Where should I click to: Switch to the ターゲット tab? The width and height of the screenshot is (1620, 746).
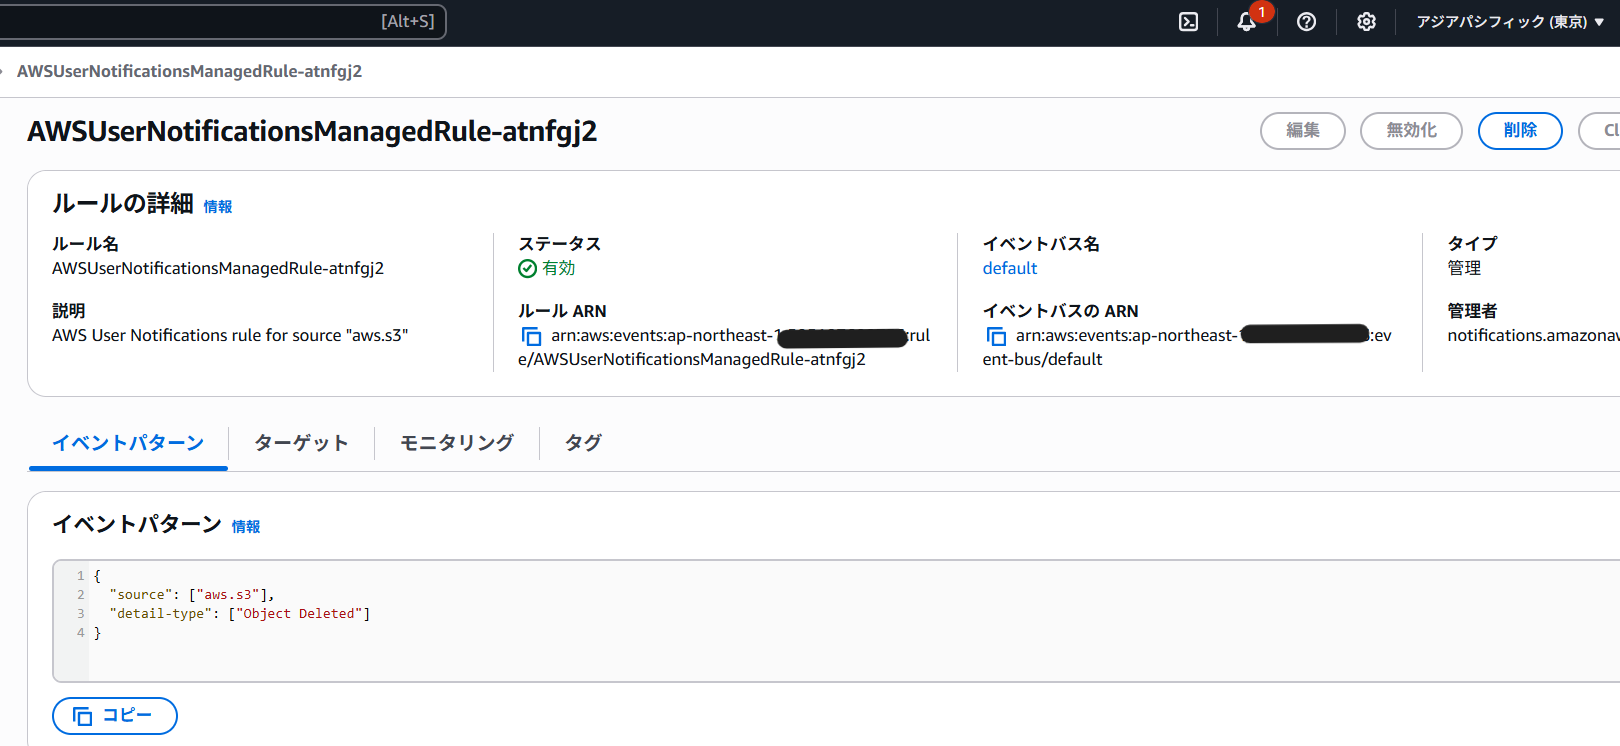[301, 443]
